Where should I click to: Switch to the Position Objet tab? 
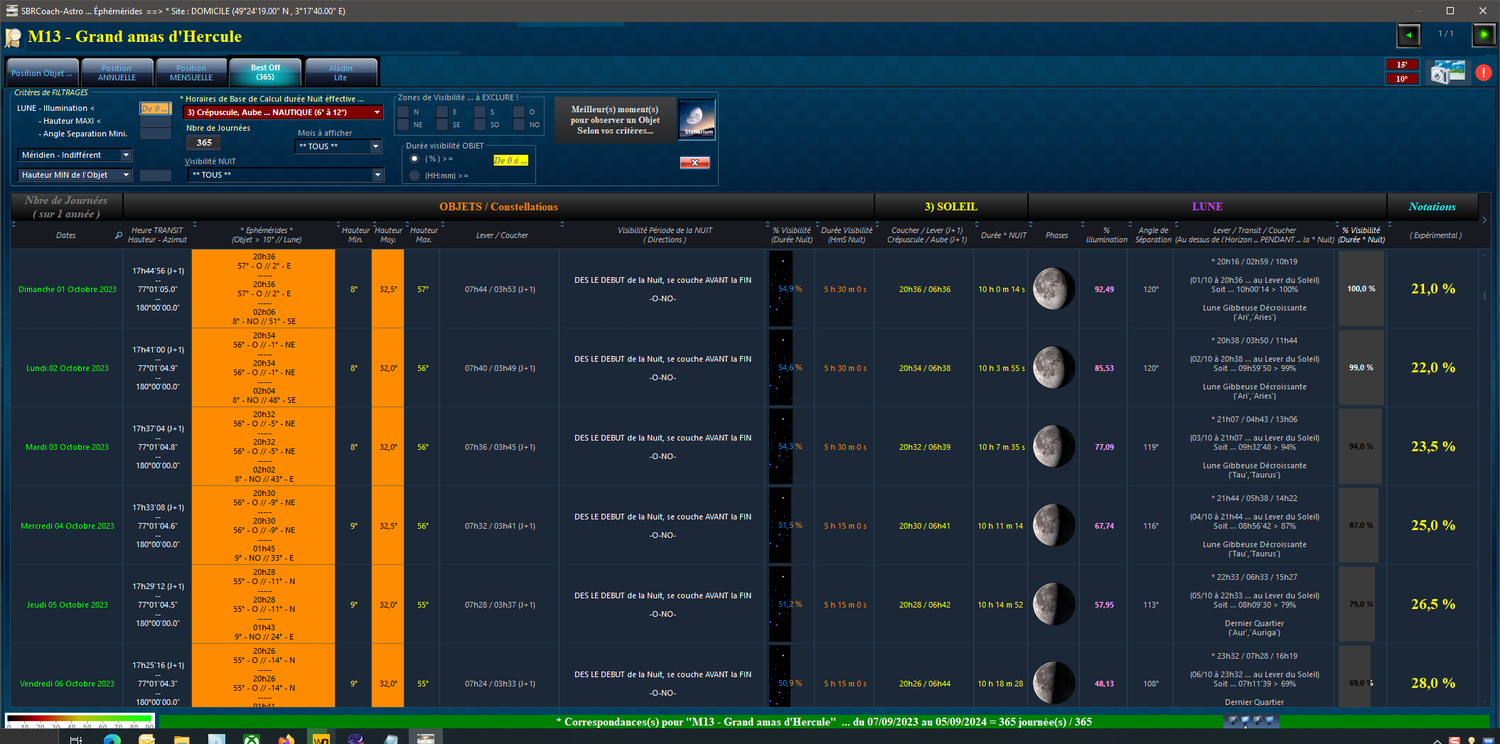point(42,73)
